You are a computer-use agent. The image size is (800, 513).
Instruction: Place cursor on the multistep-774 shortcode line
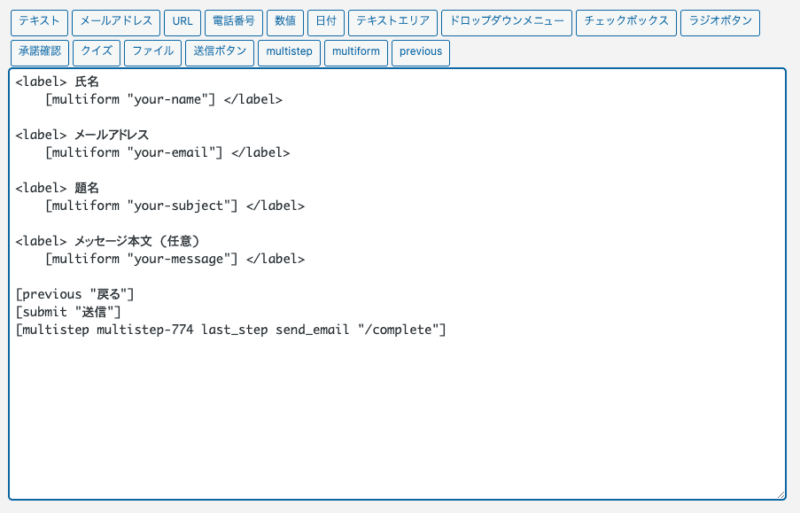point(230,330)
